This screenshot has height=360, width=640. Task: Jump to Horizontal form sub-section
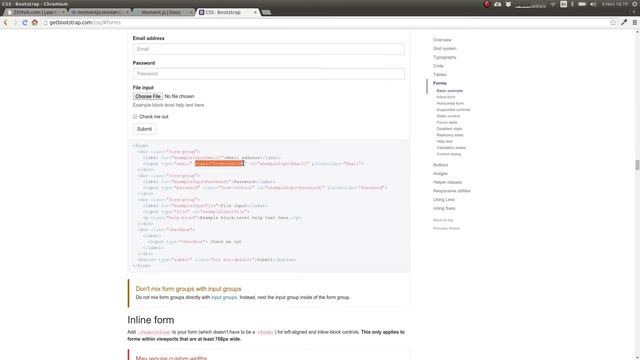coord(450,104)
